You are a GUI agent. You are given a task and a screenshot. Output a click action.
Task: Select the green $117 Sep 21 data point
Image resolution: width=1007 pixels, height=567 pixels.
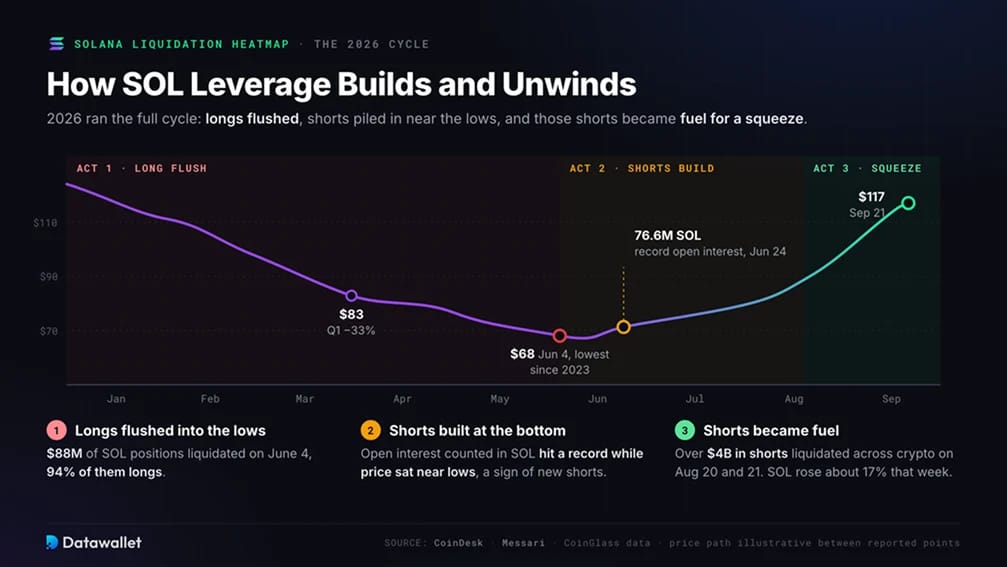(x=907, y=203)
